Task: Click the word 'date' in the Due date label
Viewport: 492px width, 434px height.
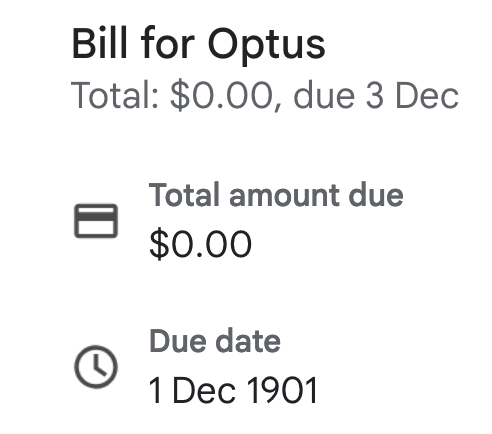Action: coord(248,341)
